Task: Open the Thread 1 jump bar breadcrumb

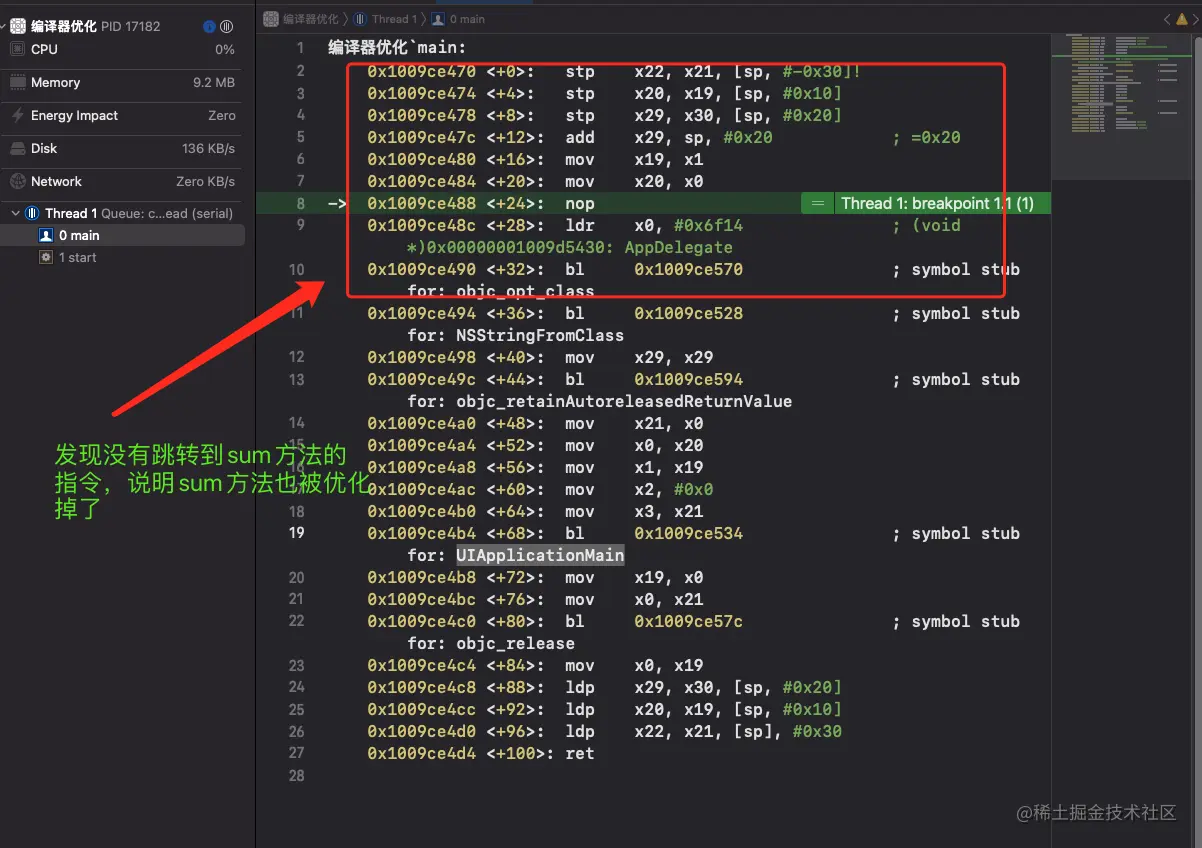Action: click(x=385, y=18)
